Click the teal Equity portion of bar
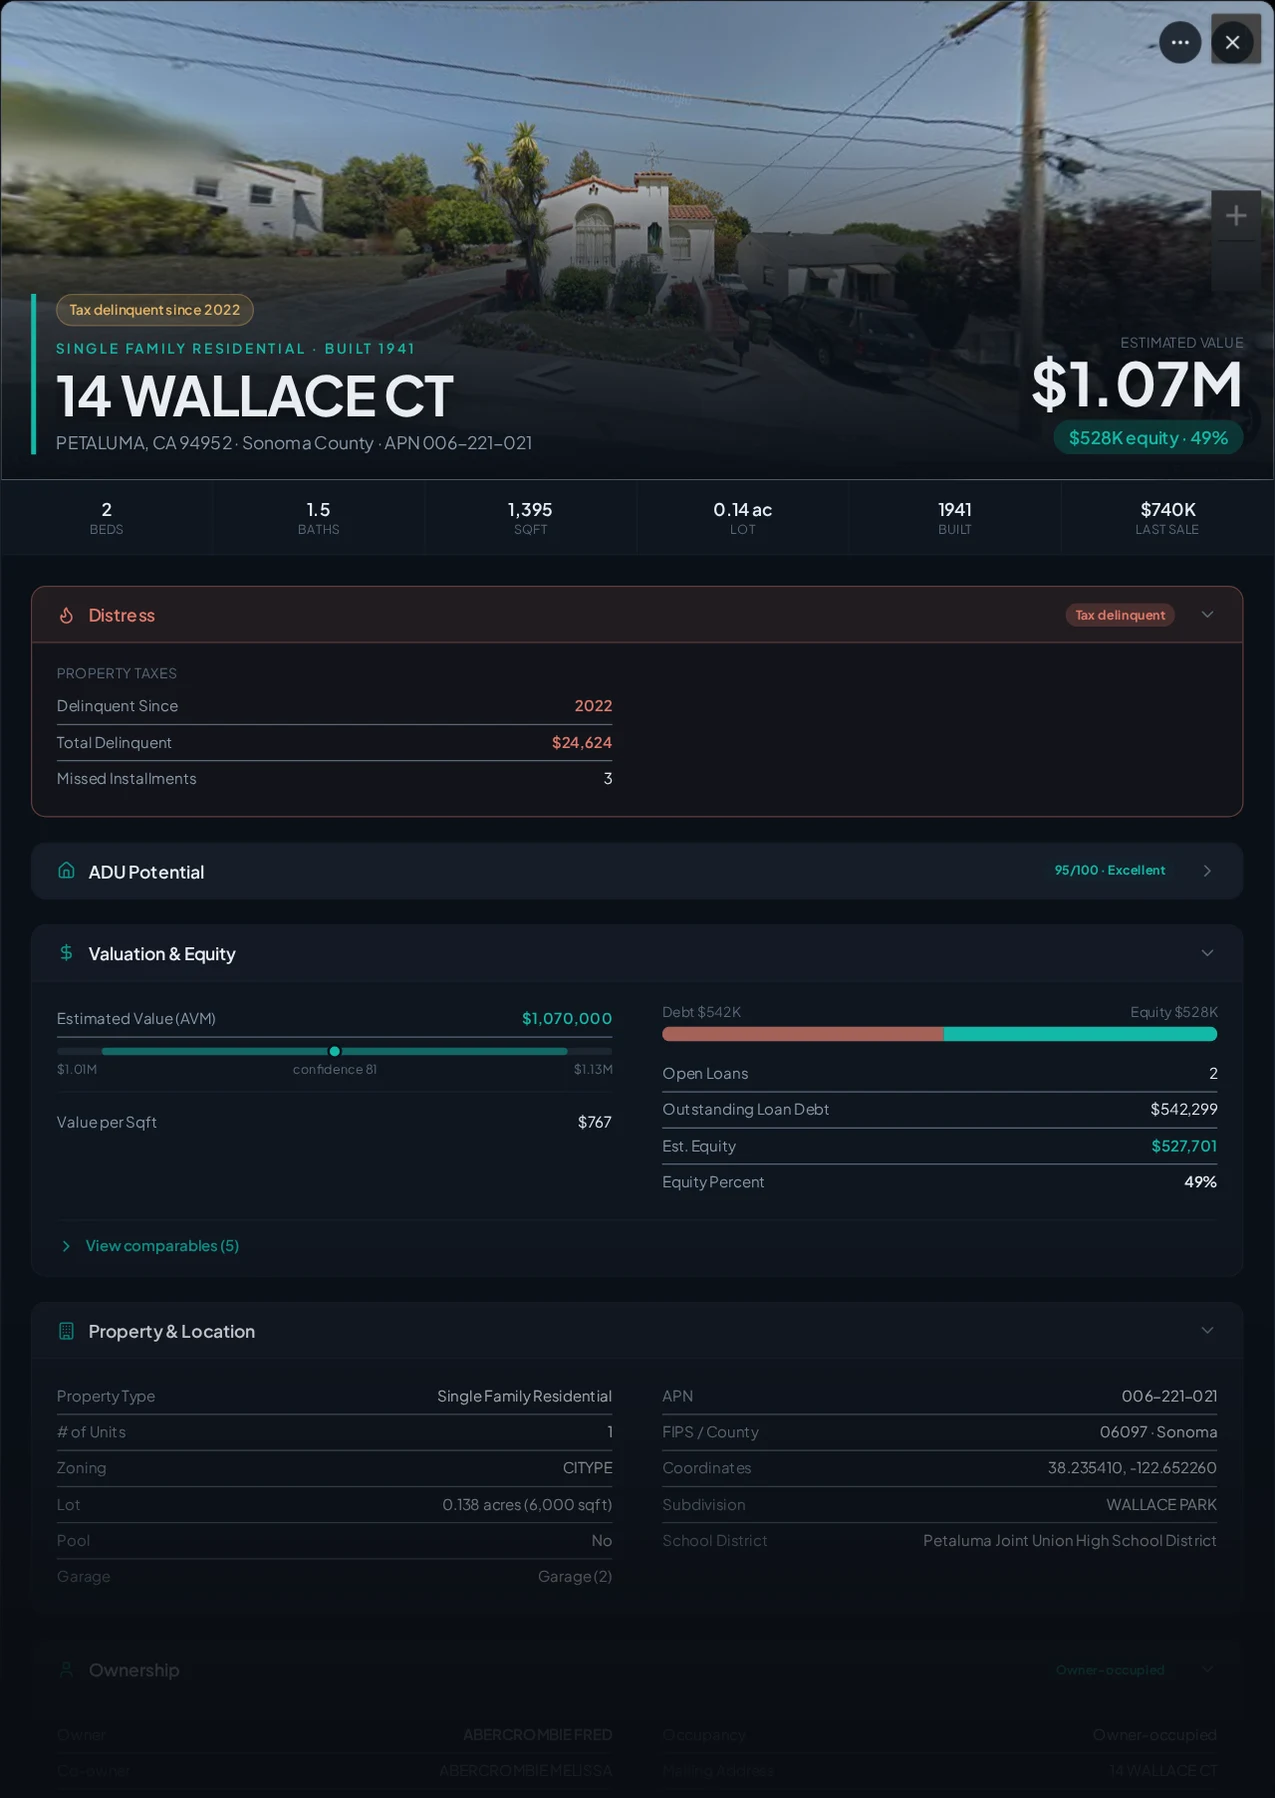This screenshot has height=1798, width=1275. [x=1080, y=1034]
